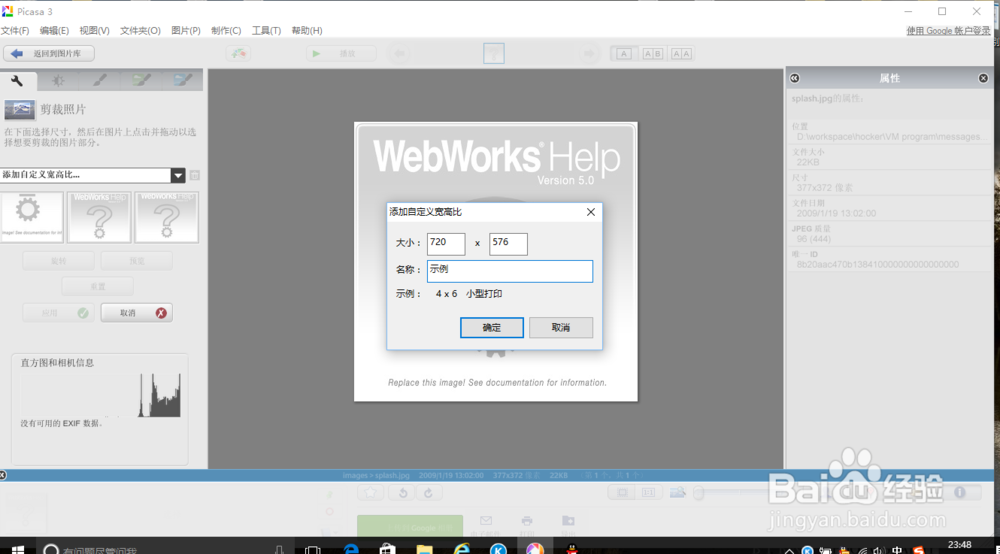Open the 工具(T) menu

click(x=266, y=31)
